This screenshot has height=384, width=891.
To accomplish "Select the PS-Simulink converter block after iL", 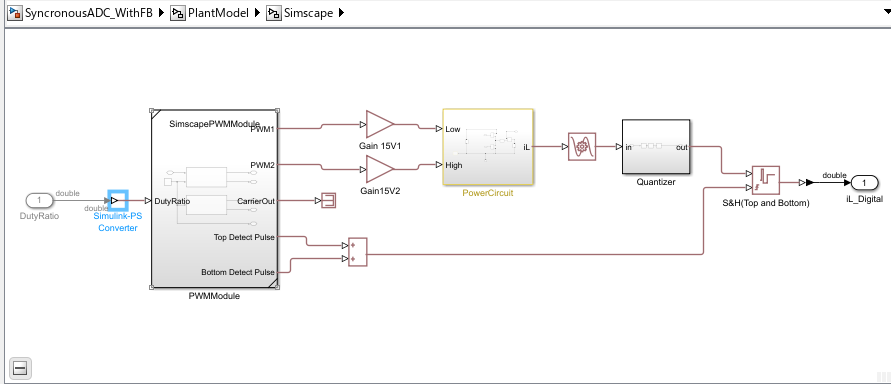I will 581,147.
